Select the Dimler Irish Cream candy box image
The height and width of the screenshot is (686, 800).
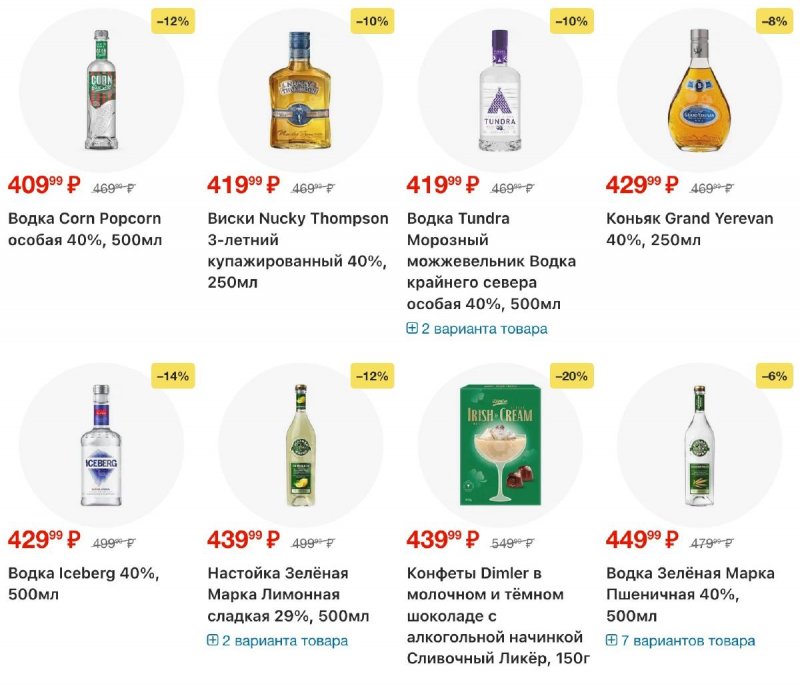(500, 441)
